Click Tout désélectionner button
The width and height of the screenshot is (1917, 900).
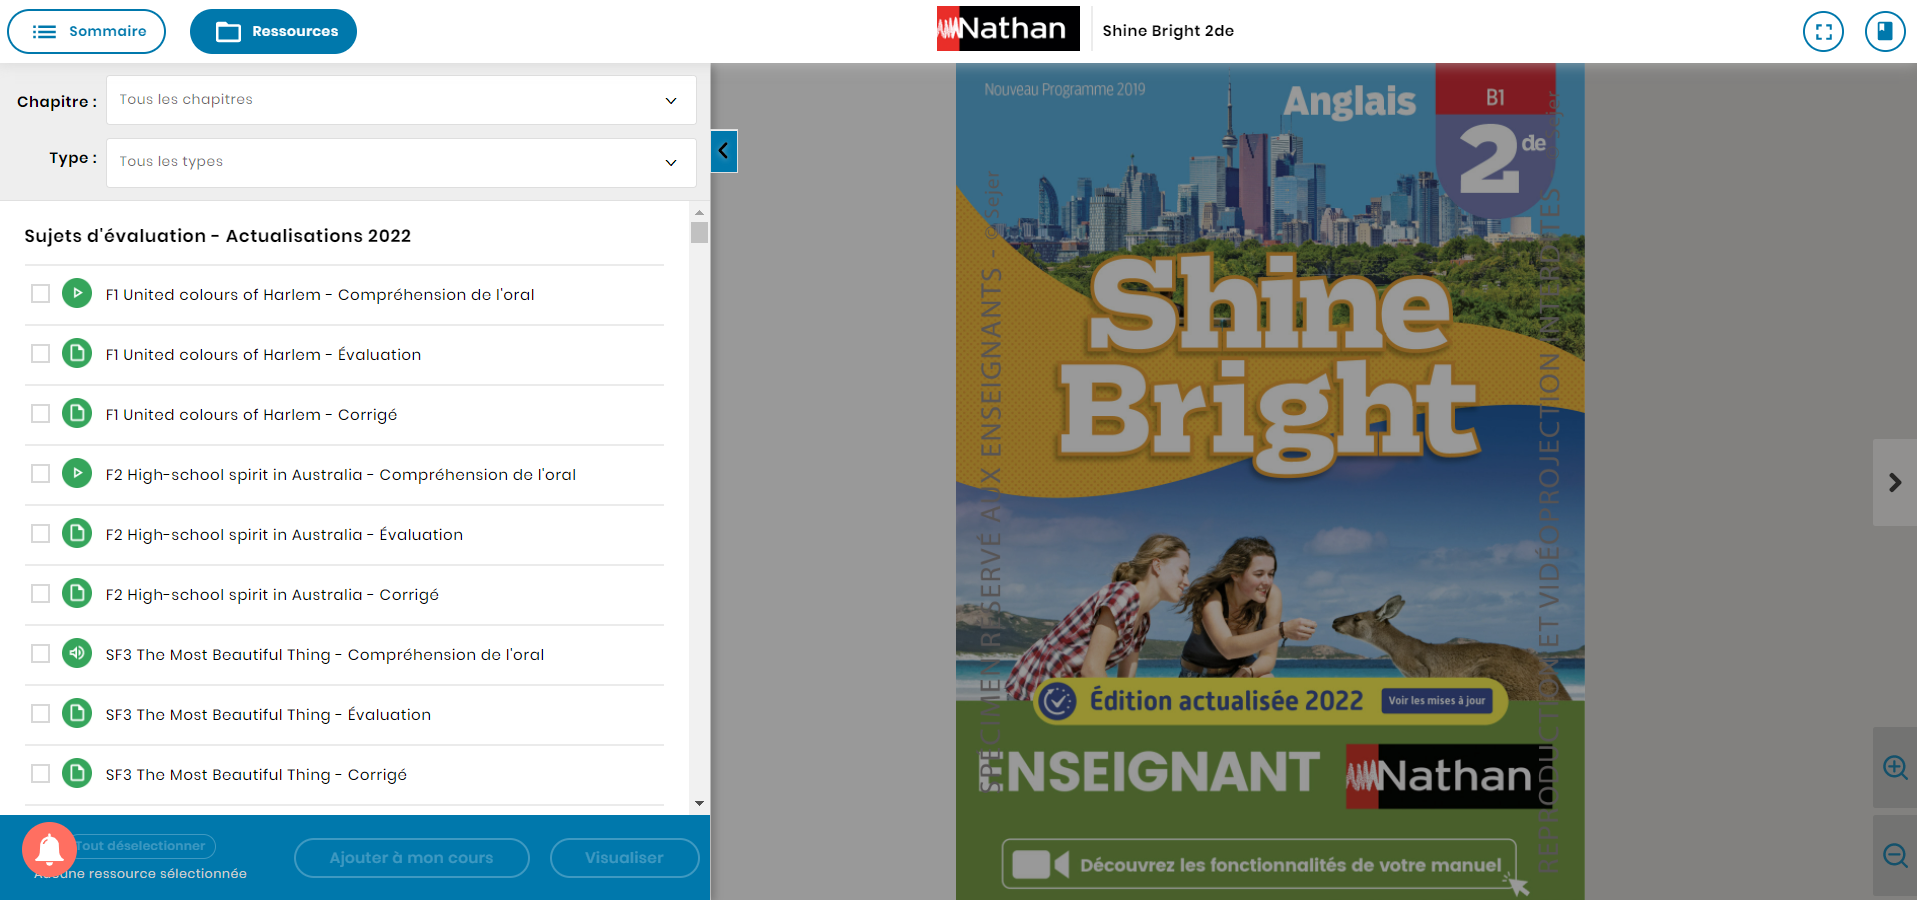click(x=141, y=846)
